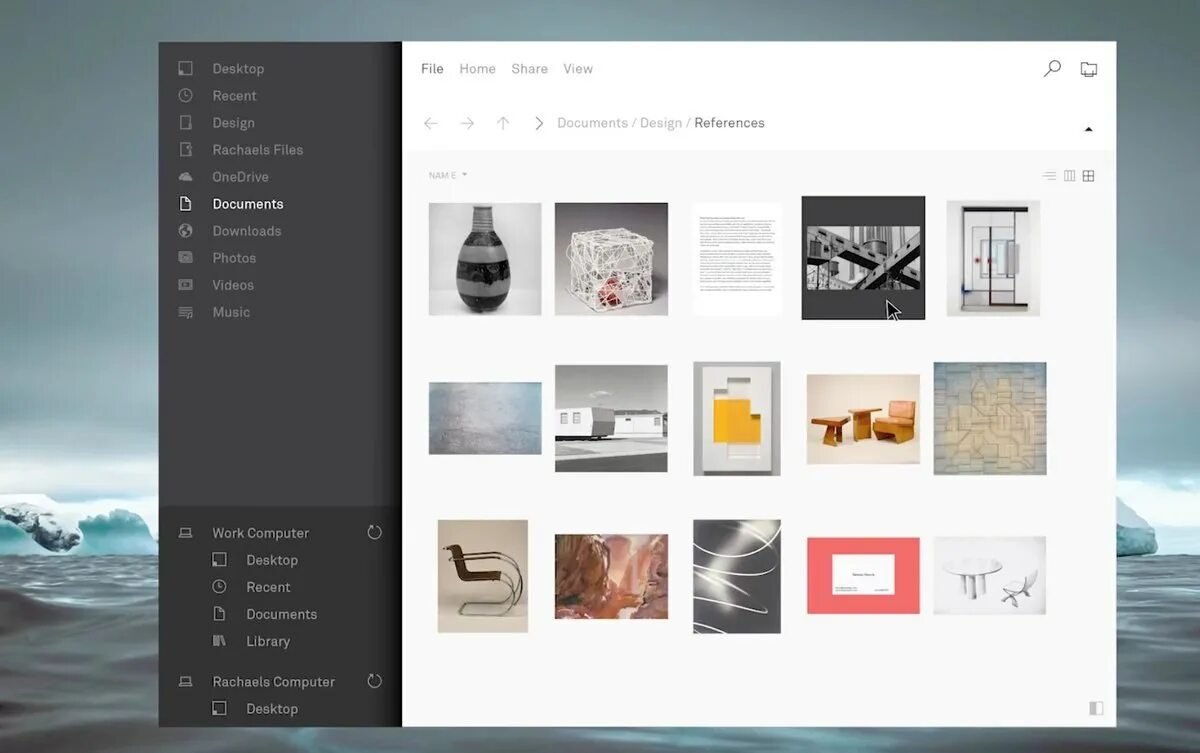Select the pink abstract painting thumbnail
The image size is (1200, 753).
[611, 576]
